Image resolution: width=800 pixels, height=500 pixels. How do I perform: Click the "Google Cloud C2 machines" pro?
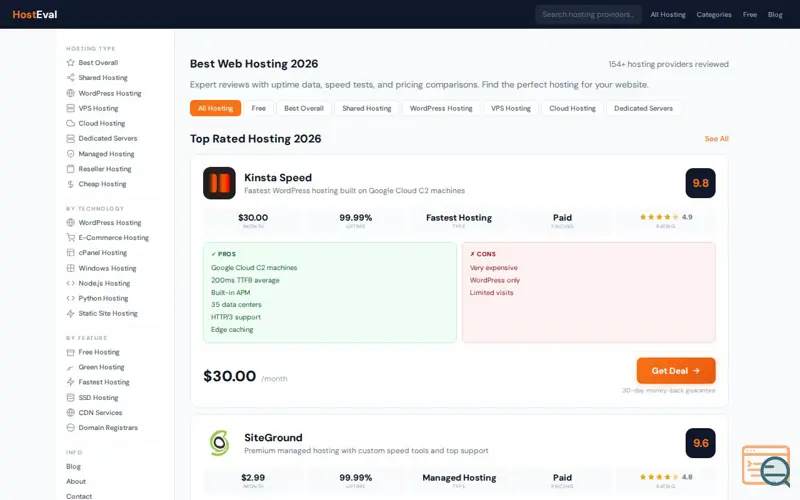(254, 267)
